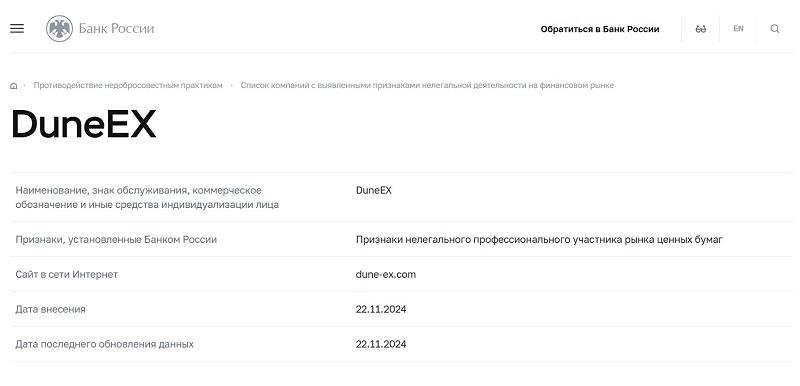Click 'Признаки нелегального профессионального участника' text
Screen dimensions: 800x386
[539, 240]
